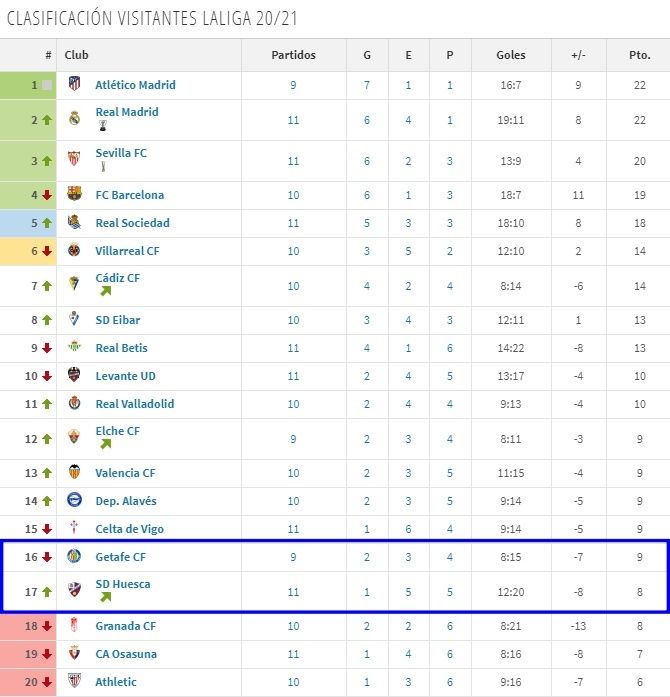The width and height of the screenshot is (670, 697).
Task: Click the Real Madrid club crest
Action: coord(74,119)
